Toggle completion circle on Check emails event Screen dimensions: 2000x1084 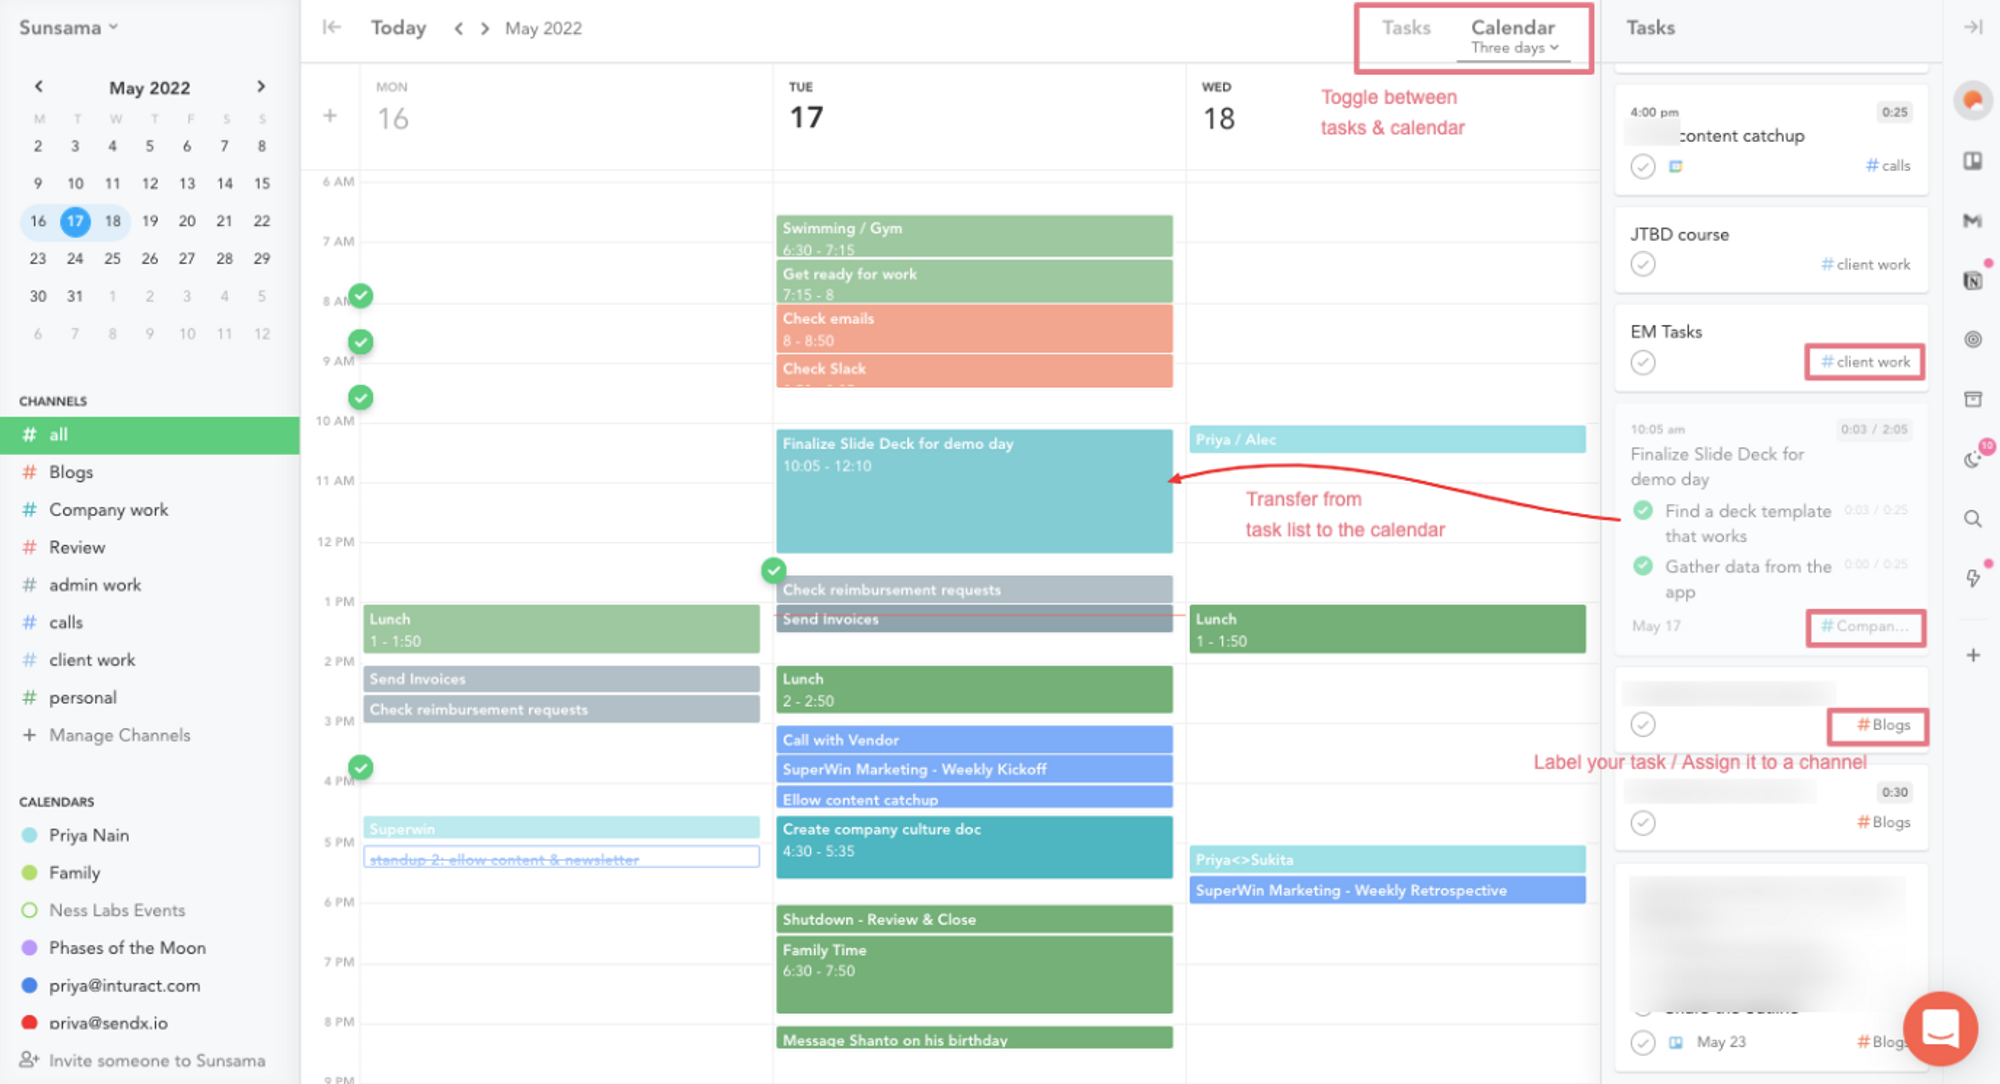(x=361, y=341)
